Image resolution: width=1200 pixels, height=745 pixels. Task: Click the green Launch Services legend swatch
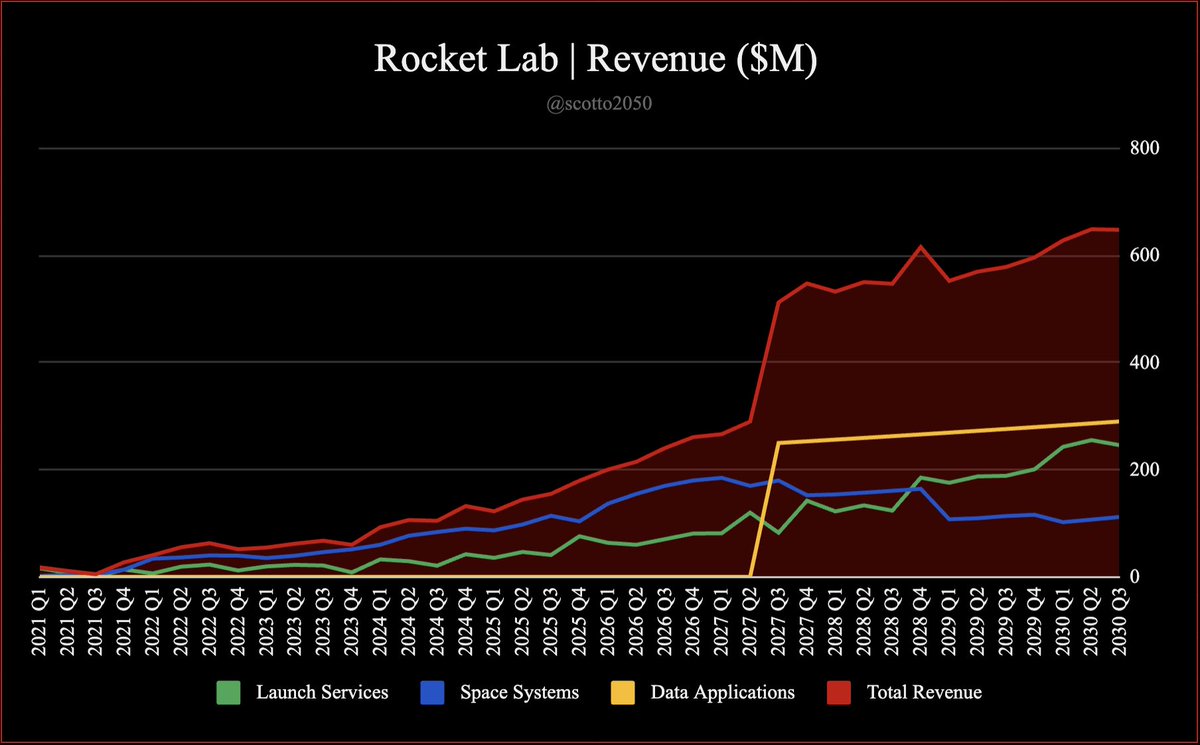(x=229, y=691)
